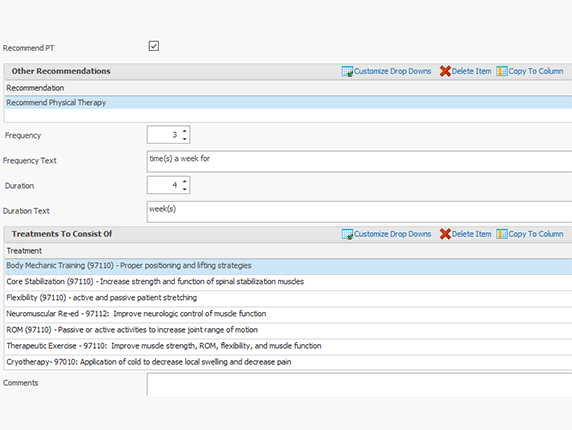Decrease Frequency value with down arrow
Image resolution: width=572 pixels, height=430 pixels.
click(185, 139)
